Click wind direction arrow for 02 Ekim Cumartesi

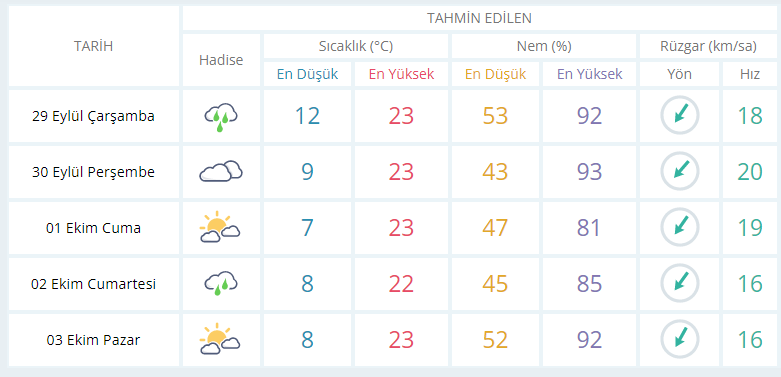click(680, 284)
